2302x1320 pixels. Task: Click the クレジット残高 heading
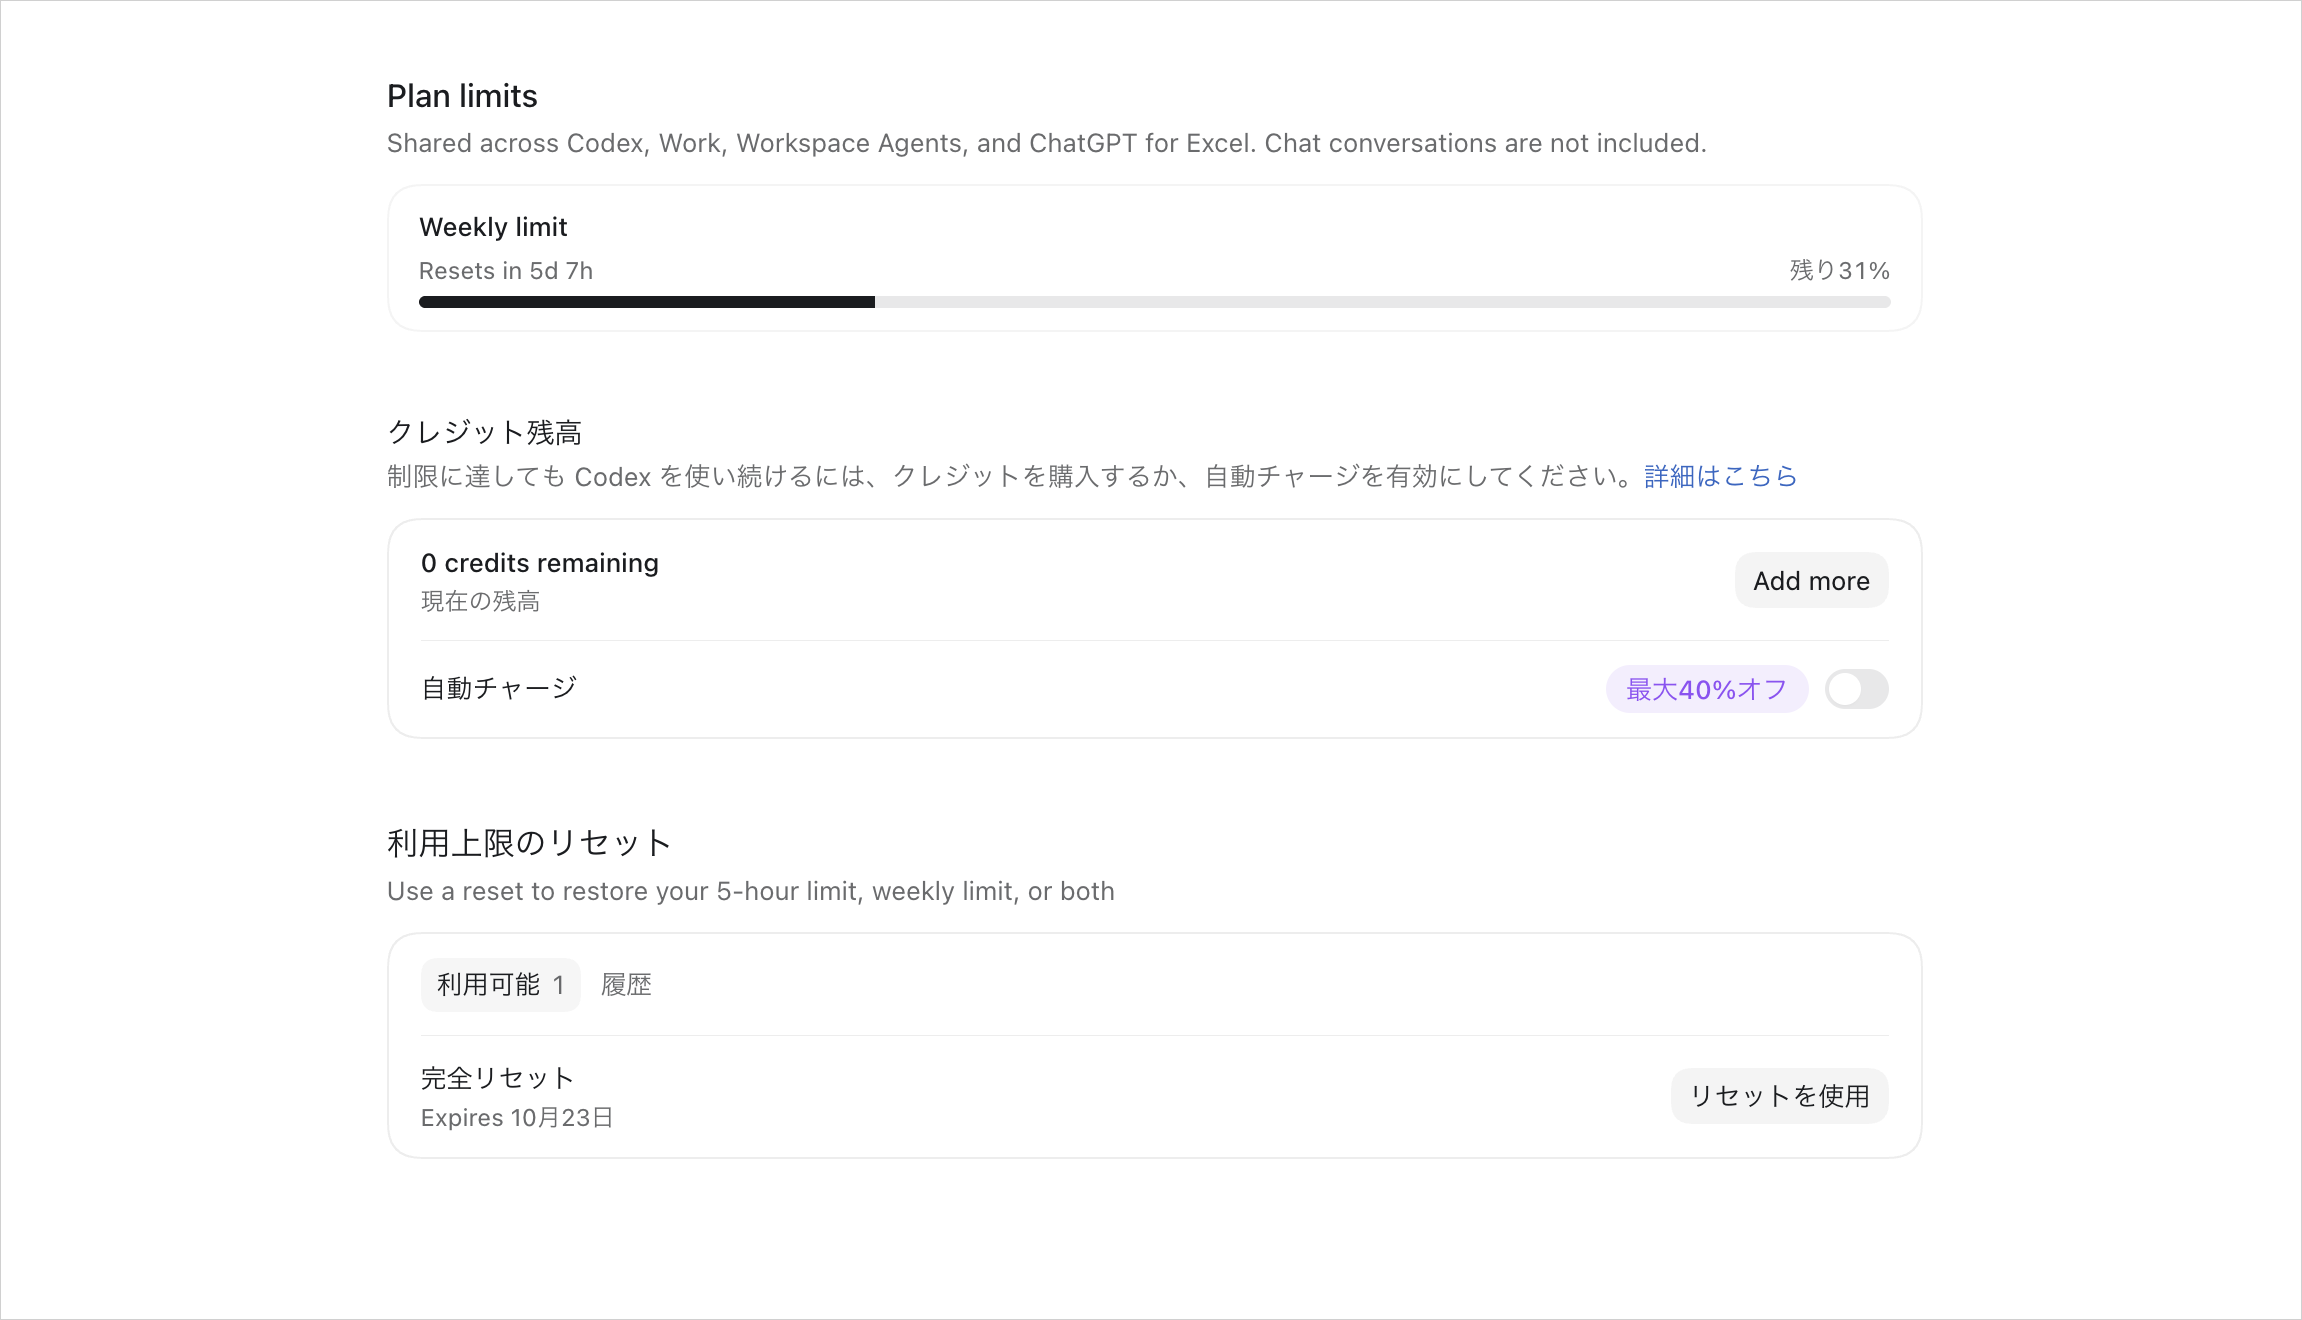(x=484, y=432)
